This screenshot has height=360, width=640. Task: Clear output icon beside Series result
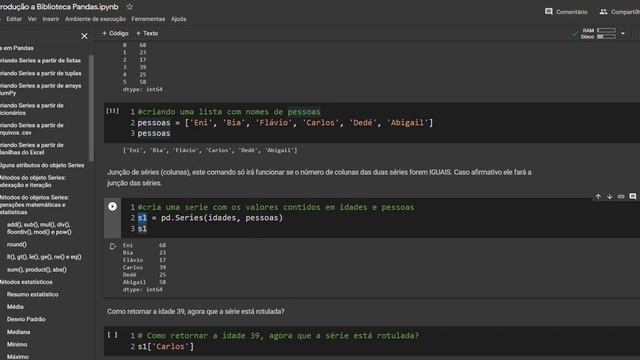(x=113, y=246)
